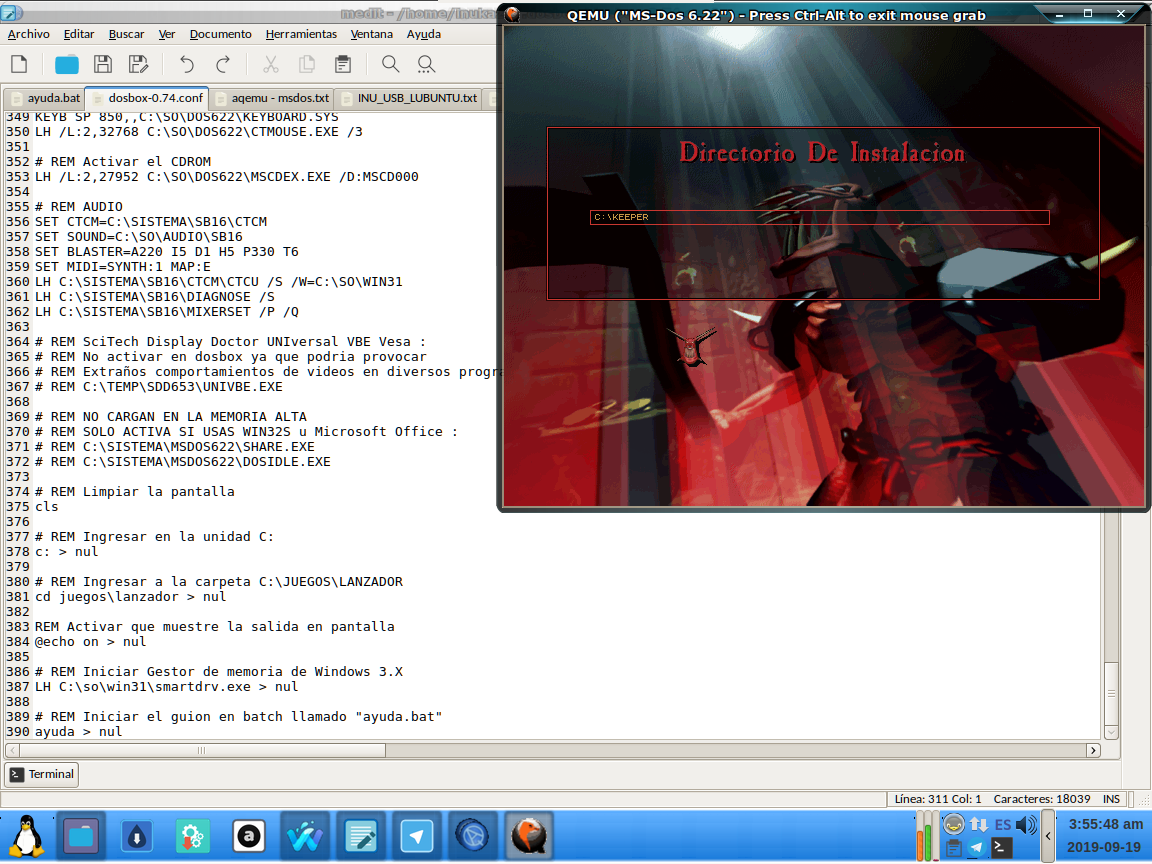Open the Documento menu
Viewport: 1152px width, 864px height.
(220, 34)
